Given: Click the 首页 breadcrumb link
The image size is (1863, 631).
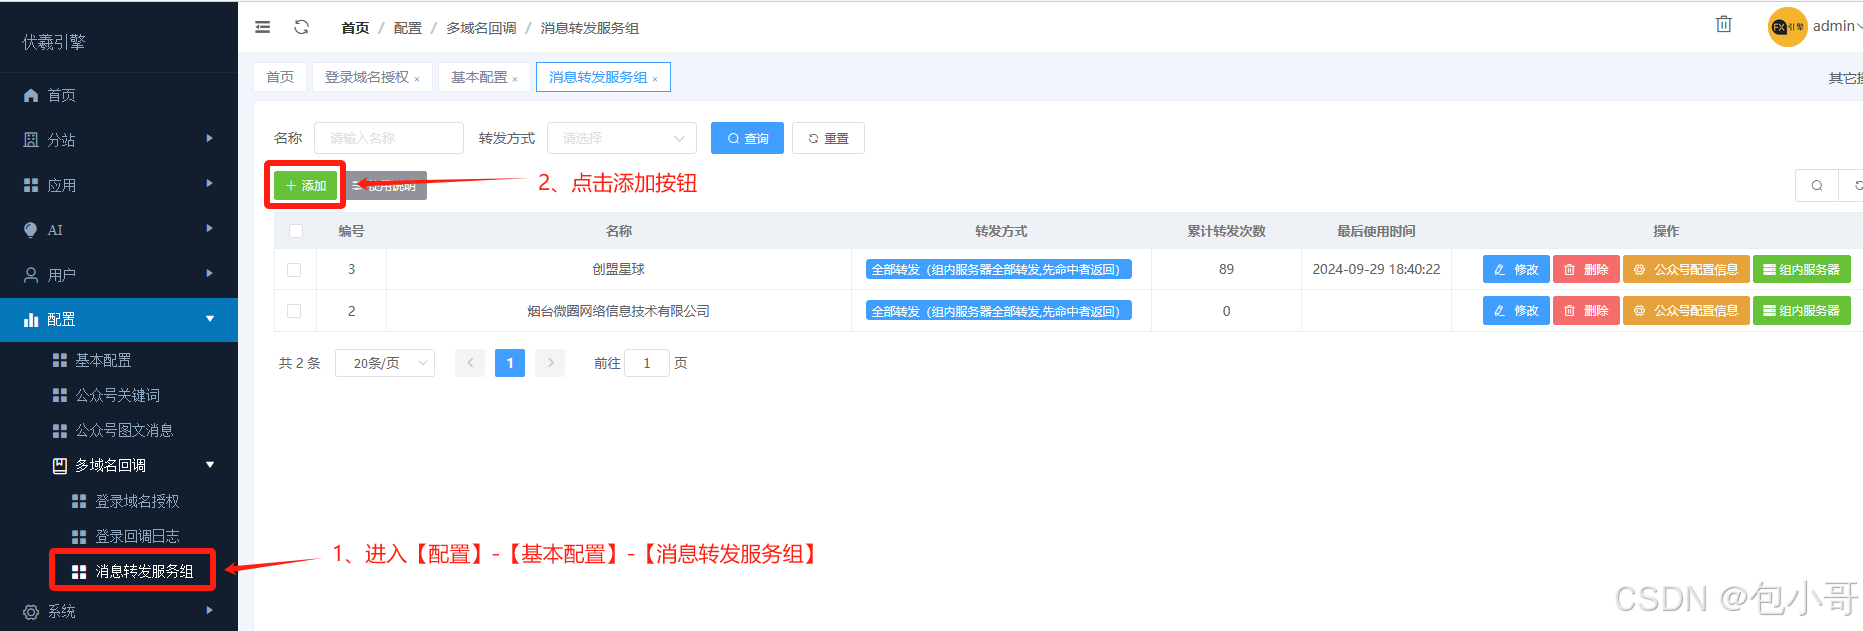Looking at the screenshot, I should pyautogui.click(x=355, y=28).
